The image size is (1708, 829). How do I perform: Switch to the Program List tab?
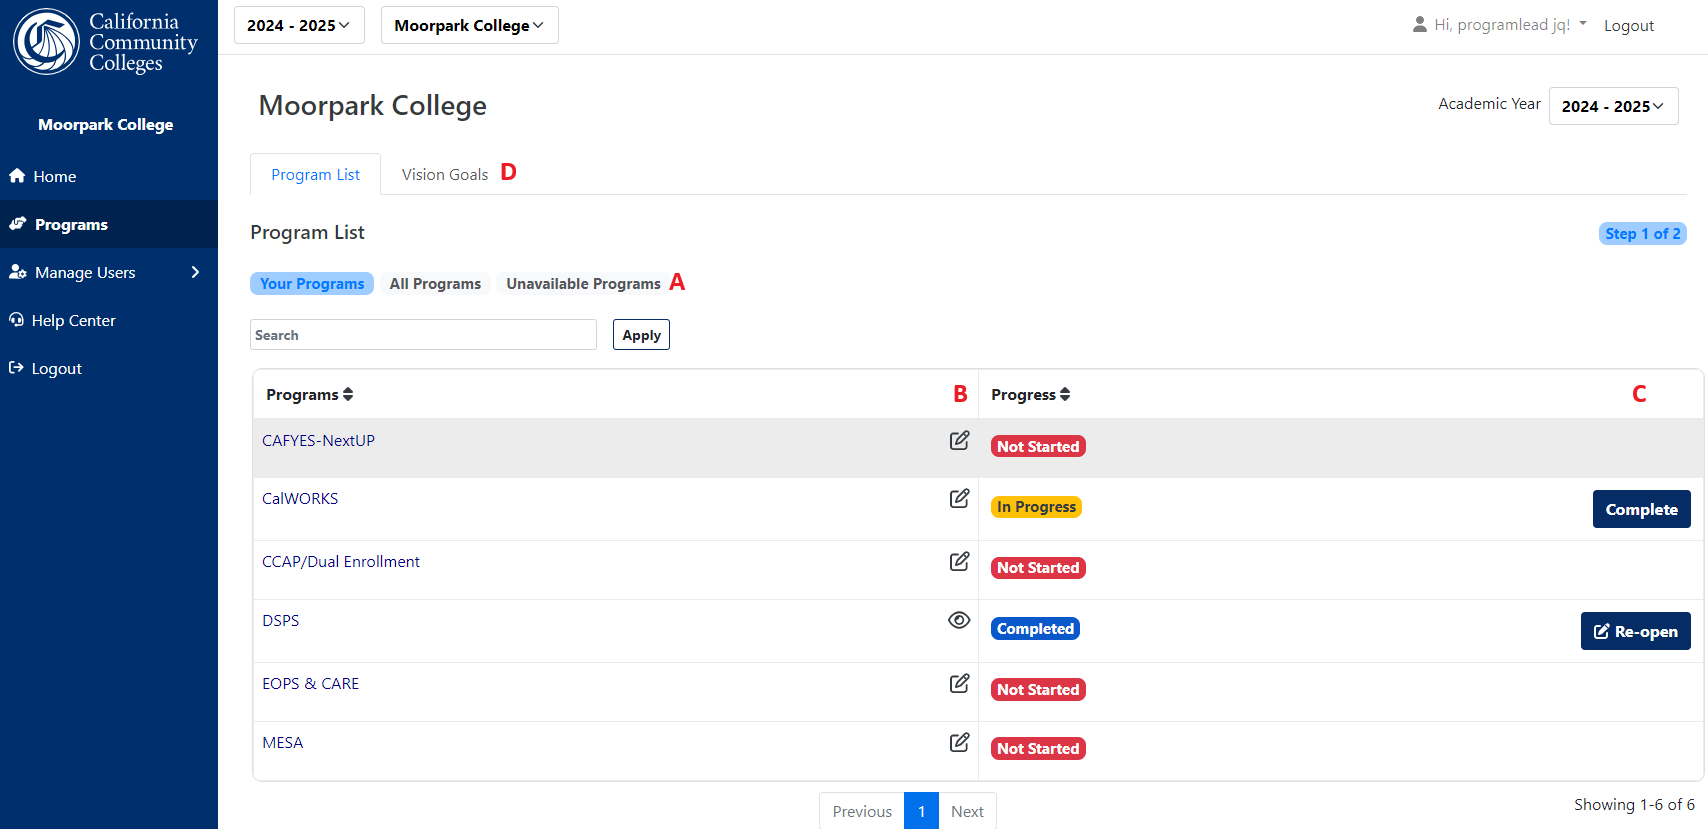pos(315,174)
